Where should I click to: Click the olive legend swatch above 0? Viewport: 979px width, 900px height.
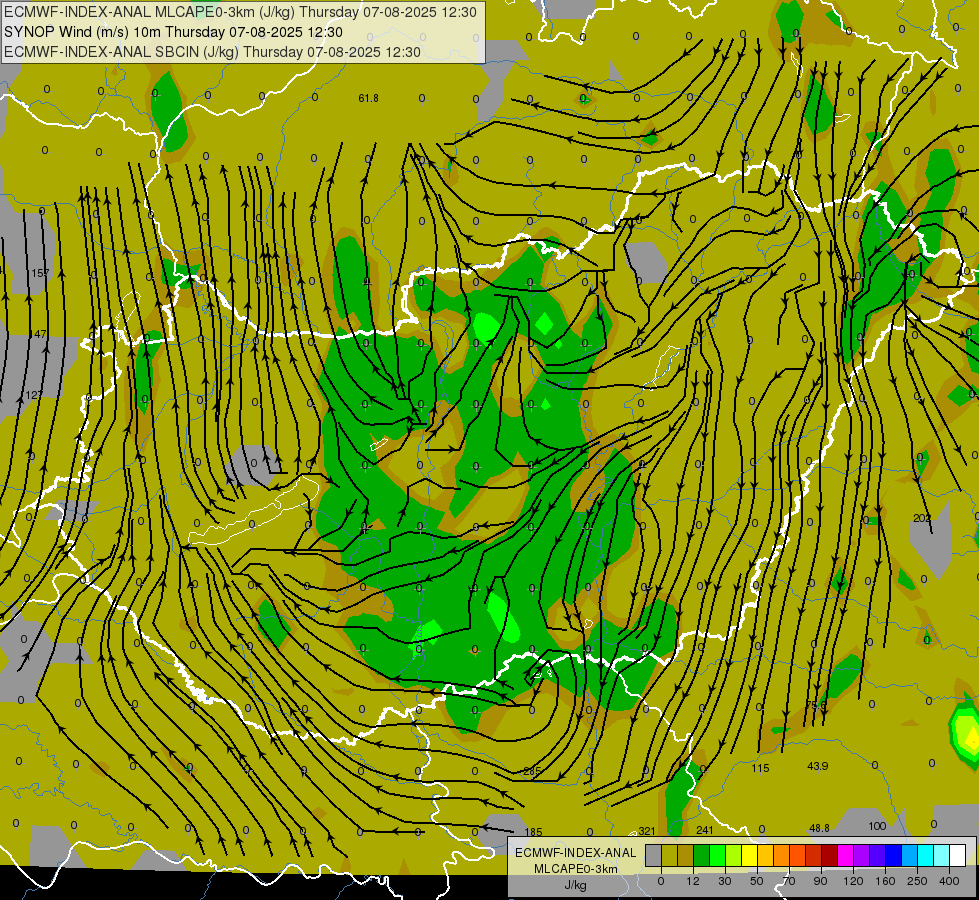(x=669, y=855)
